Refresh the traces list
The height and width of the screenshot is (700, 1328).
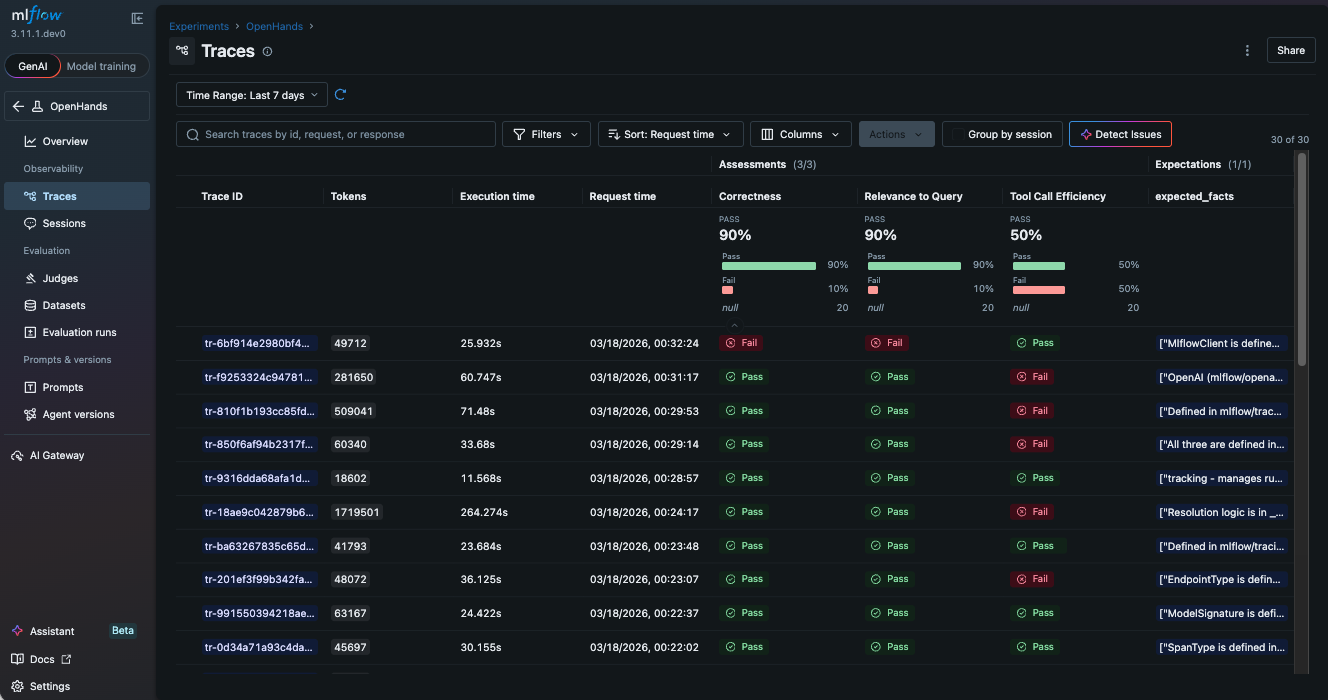tap(340, 93)
